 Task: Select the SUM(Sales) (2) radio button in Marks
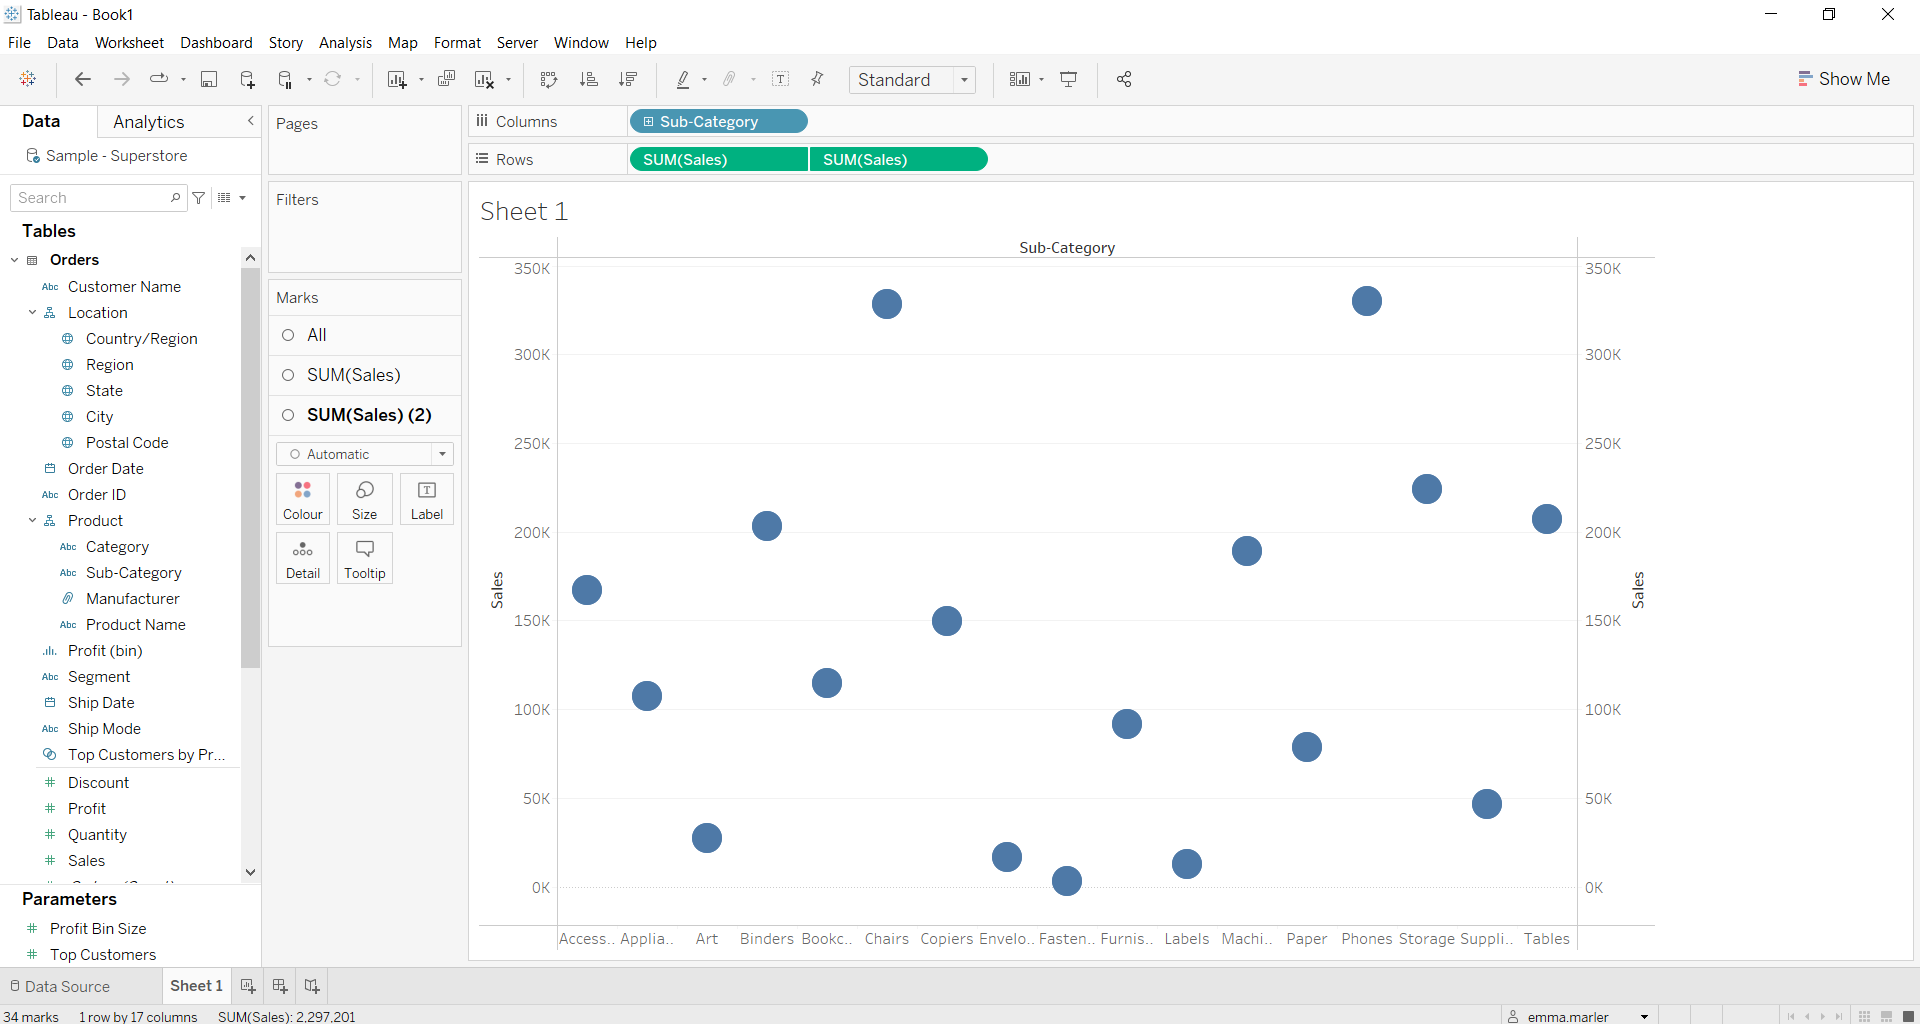click(288, 415)
